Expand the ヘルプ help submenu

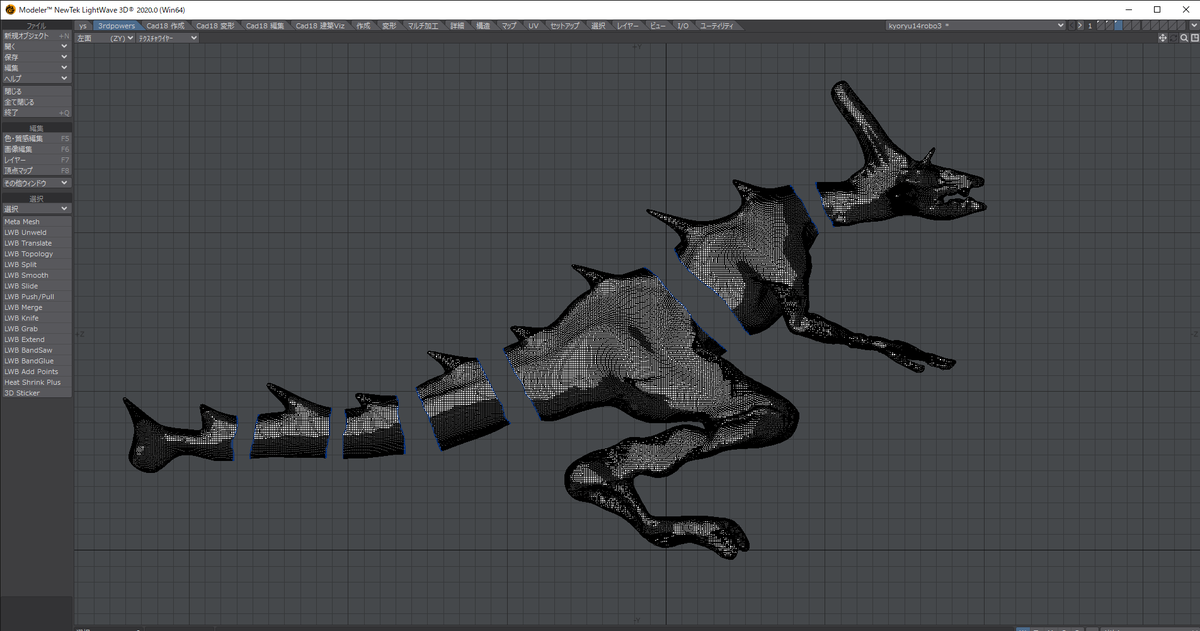(x=36, y=78)
